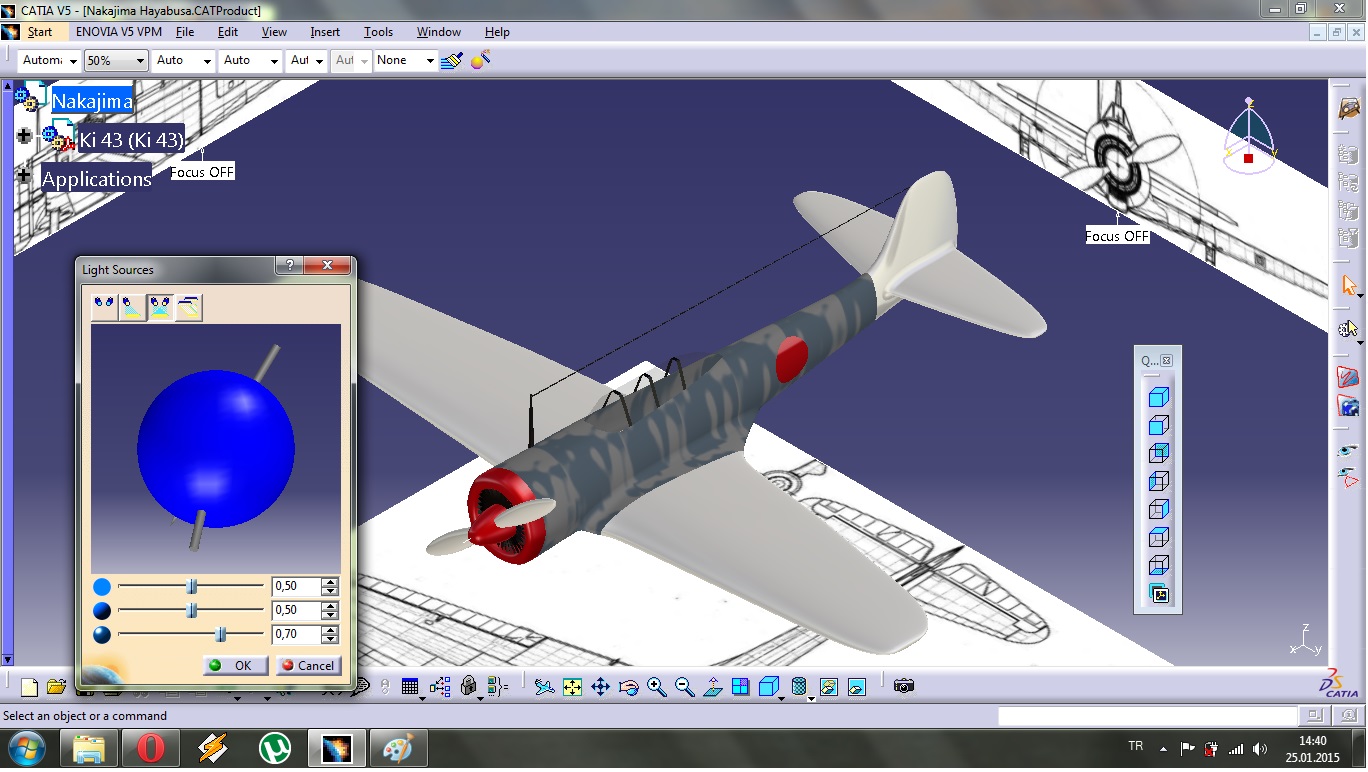The width and height of the screenshot is (1368, 772).
Task: Click the Zoom Out magnifier
Action: click(x=684, y=687)
